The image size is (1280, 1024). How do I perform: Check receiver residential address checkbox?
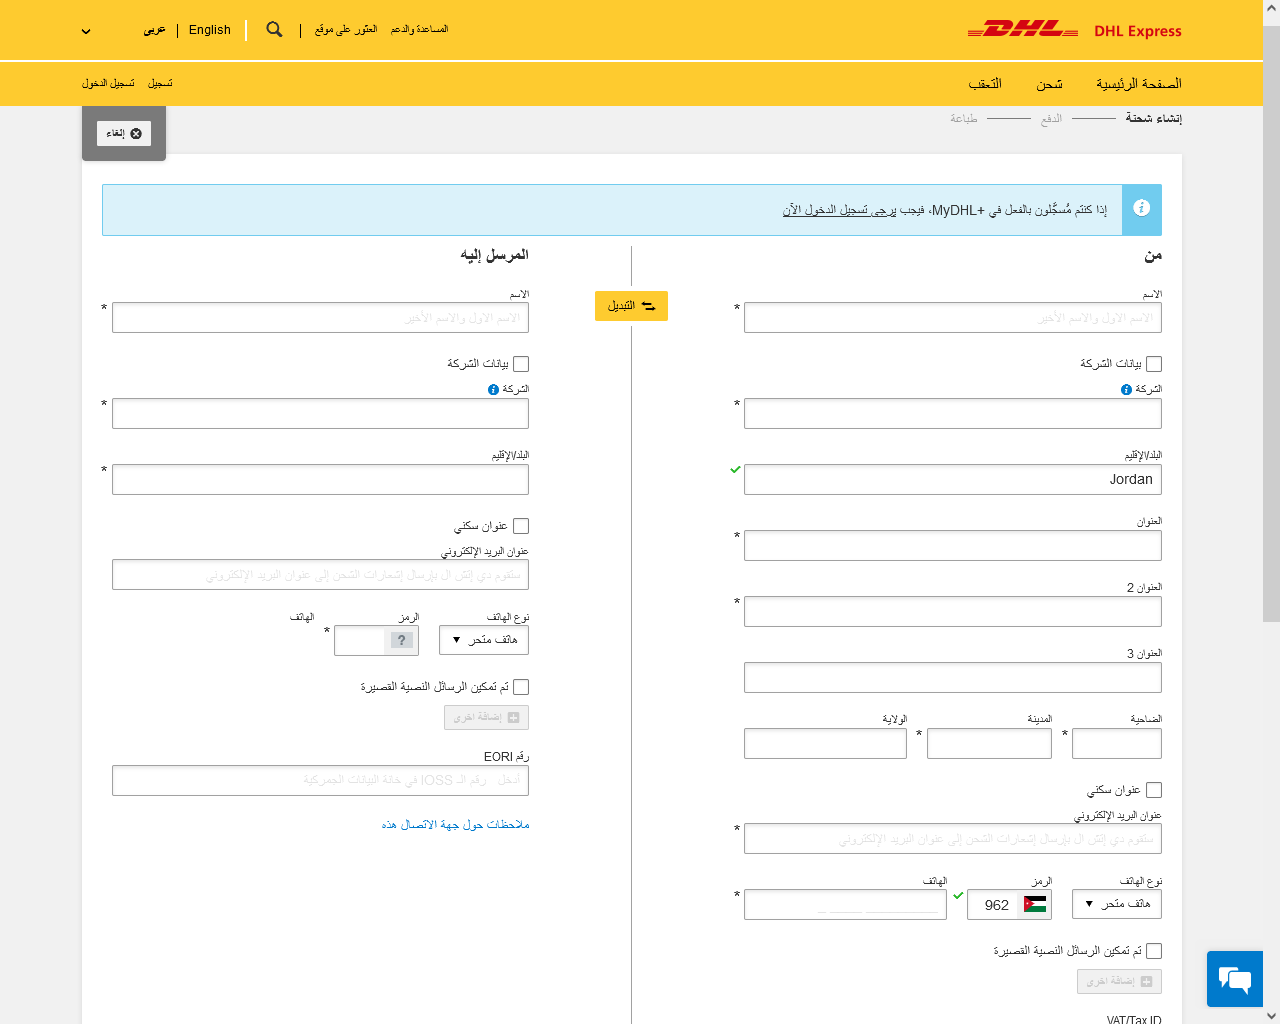pos(521,526)
